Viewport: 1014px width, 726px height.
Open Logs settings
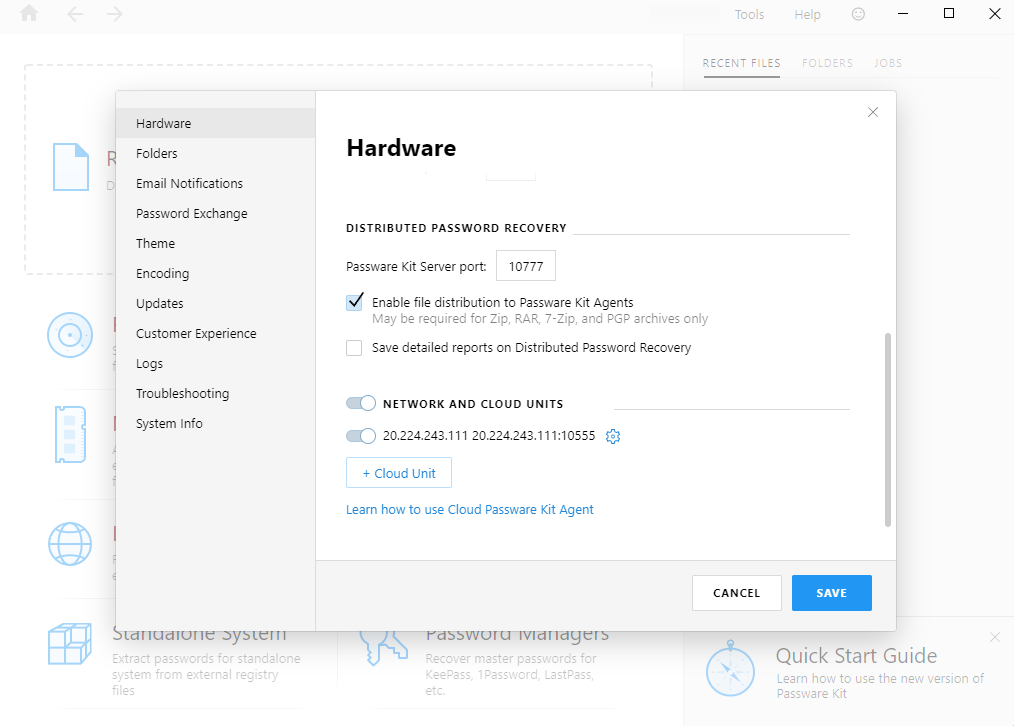215,363
